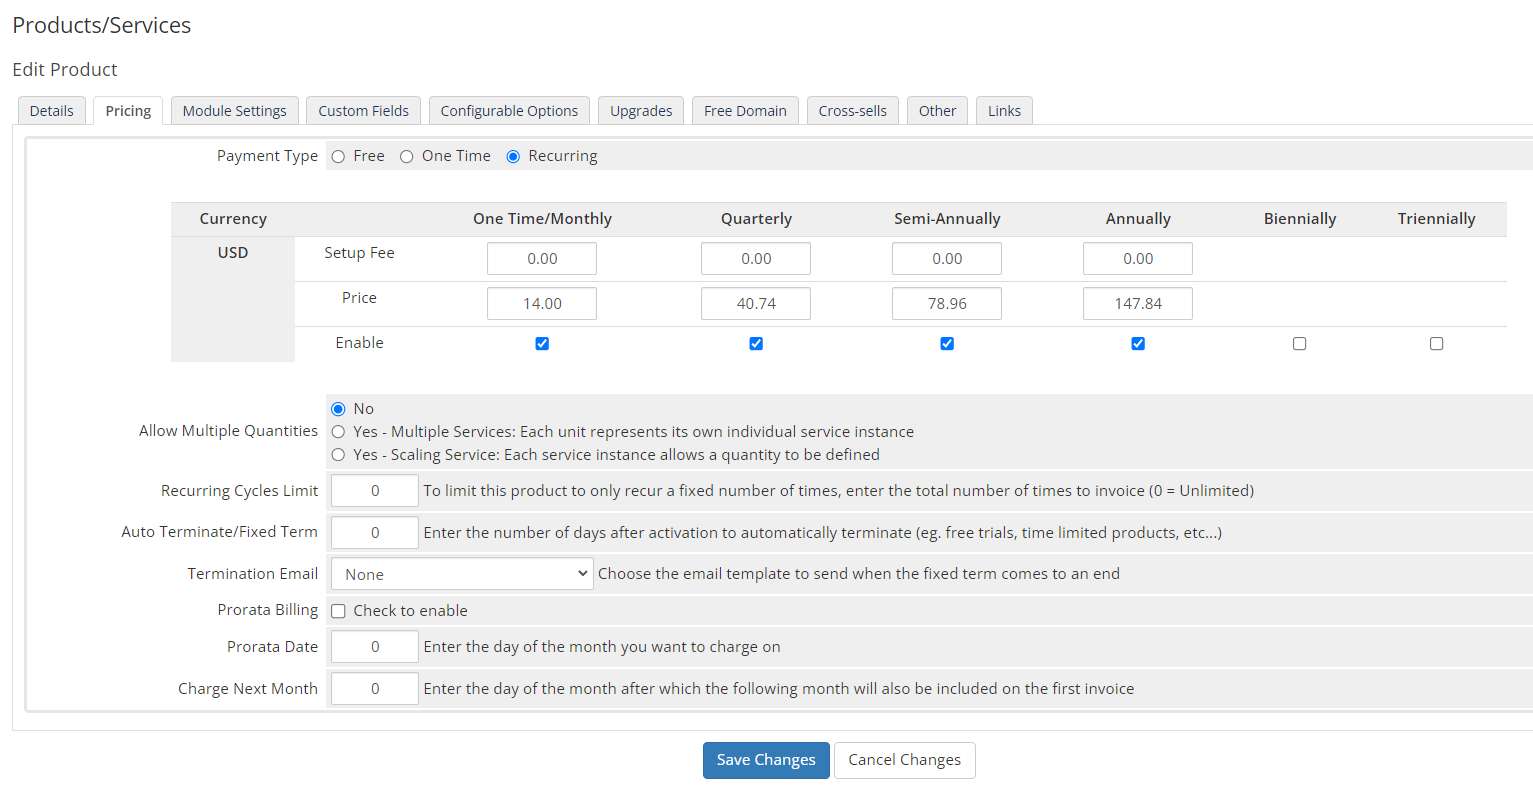Check the Prorata Billing enable box
Image resolution: width=1533 pixels, height=795 pixels.
pos(339,611)
